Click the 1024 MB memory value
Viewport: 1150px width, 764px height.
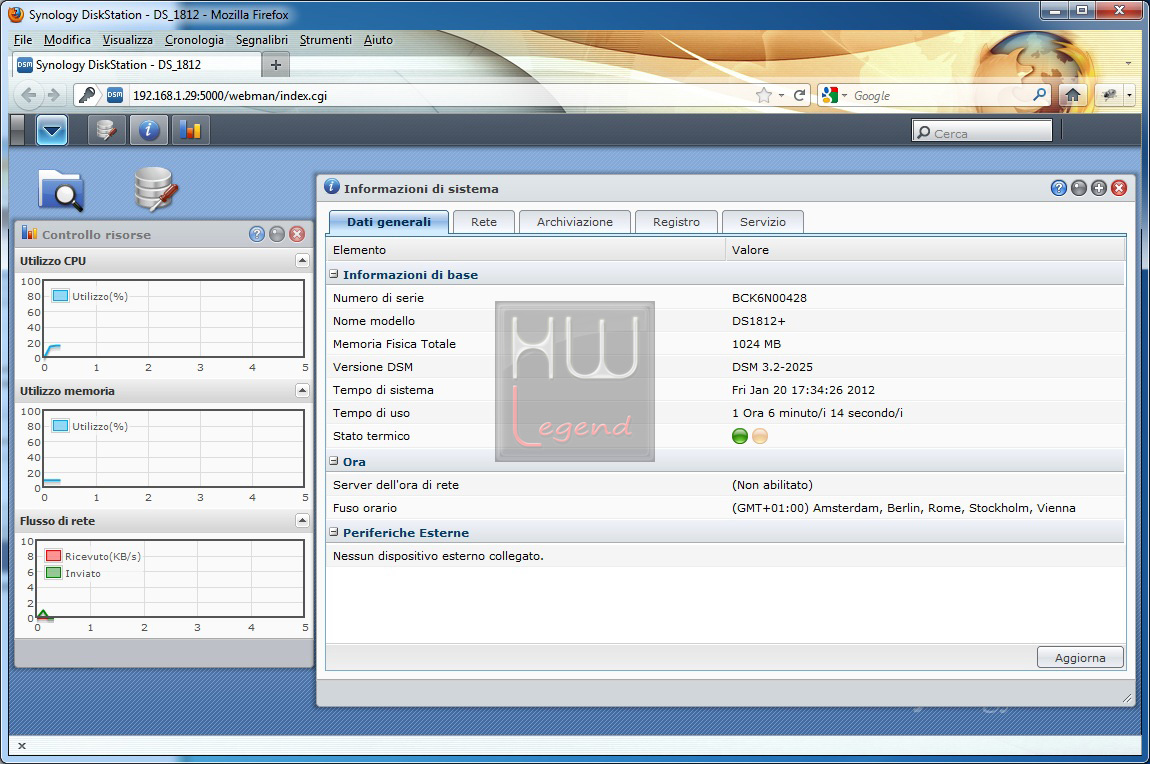(756, 344)
